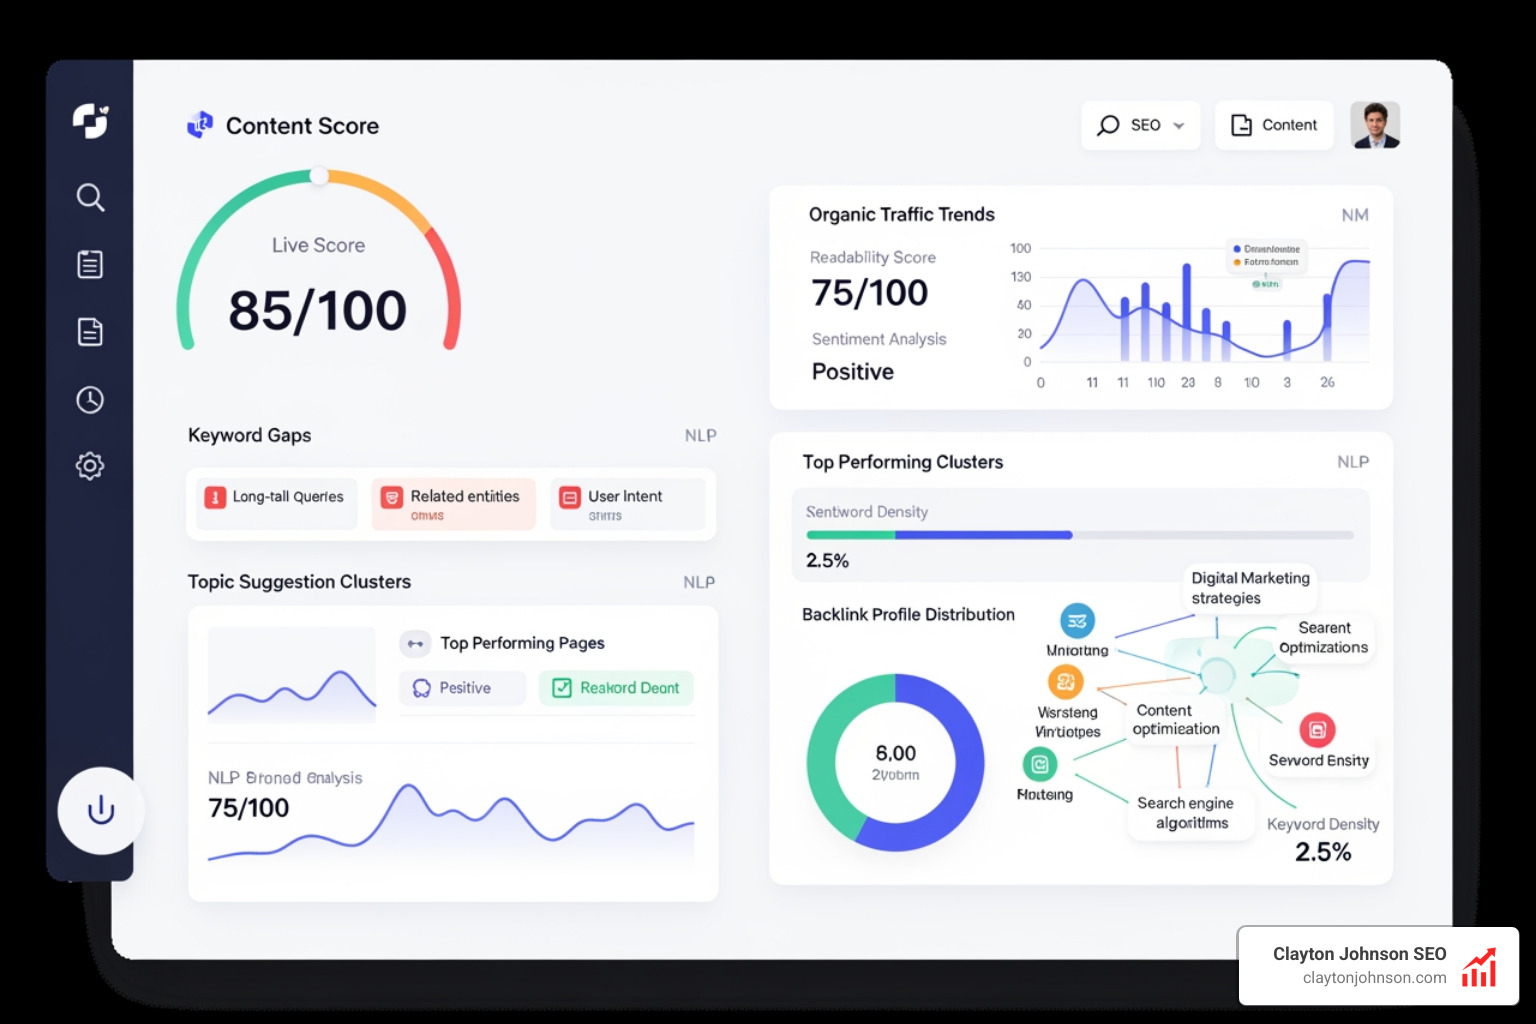
Task: Select the NLP label beside Keyword Gaps
Action: (x=700, y=435)
